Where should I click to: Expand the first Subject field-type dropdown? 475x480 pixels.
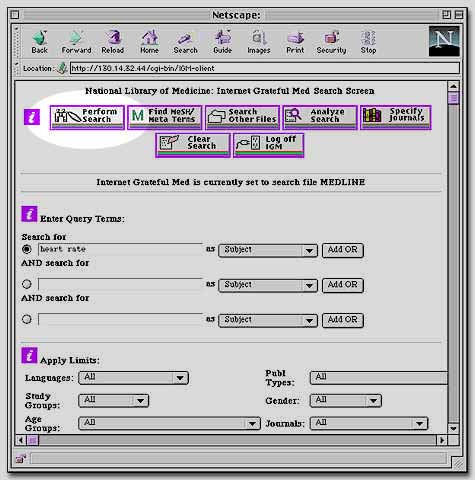click(x=268, y=250)
